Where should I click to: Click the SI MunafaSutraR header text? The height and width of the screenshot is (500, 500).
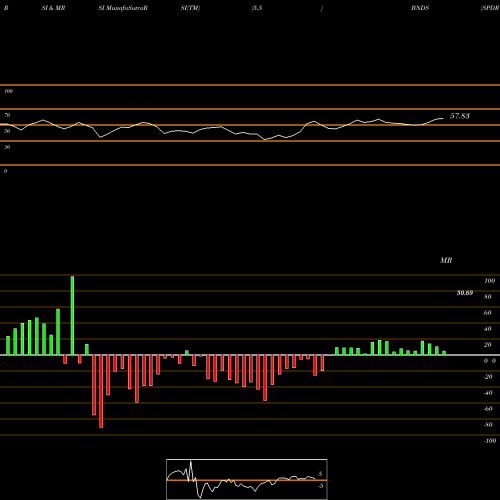pos(123,8)
